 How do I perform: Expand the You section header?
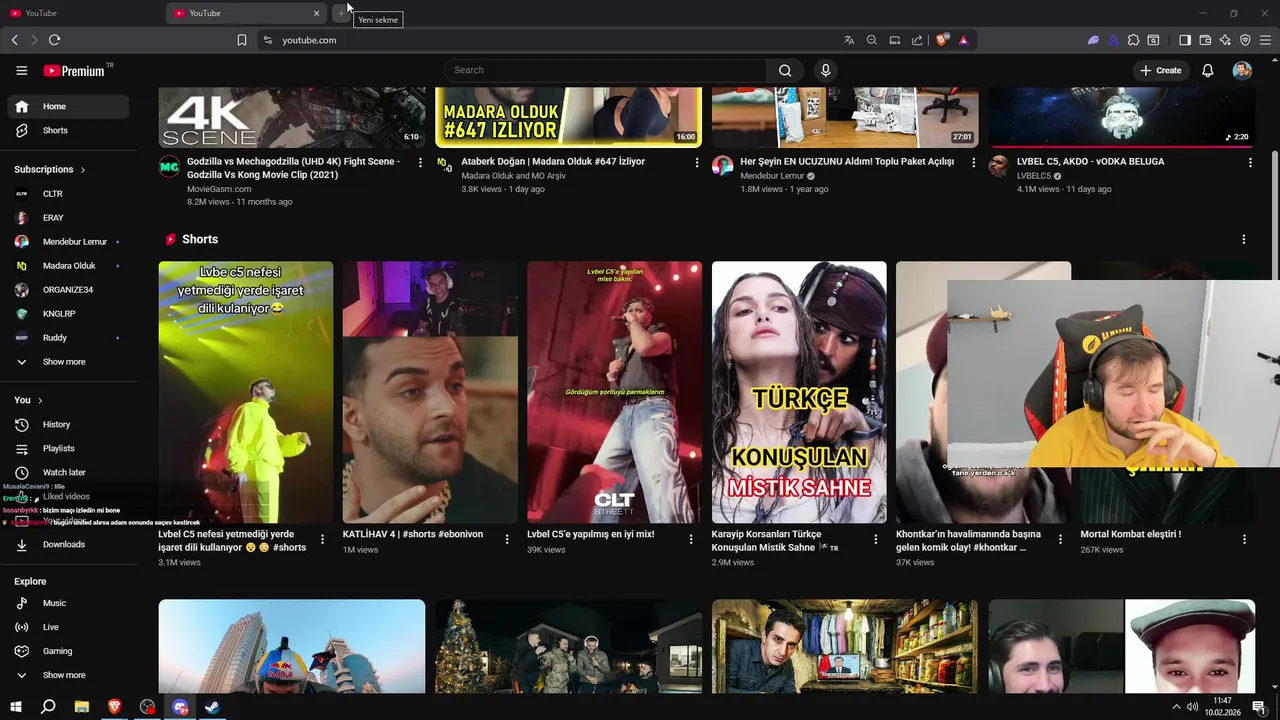pos(28,400)
